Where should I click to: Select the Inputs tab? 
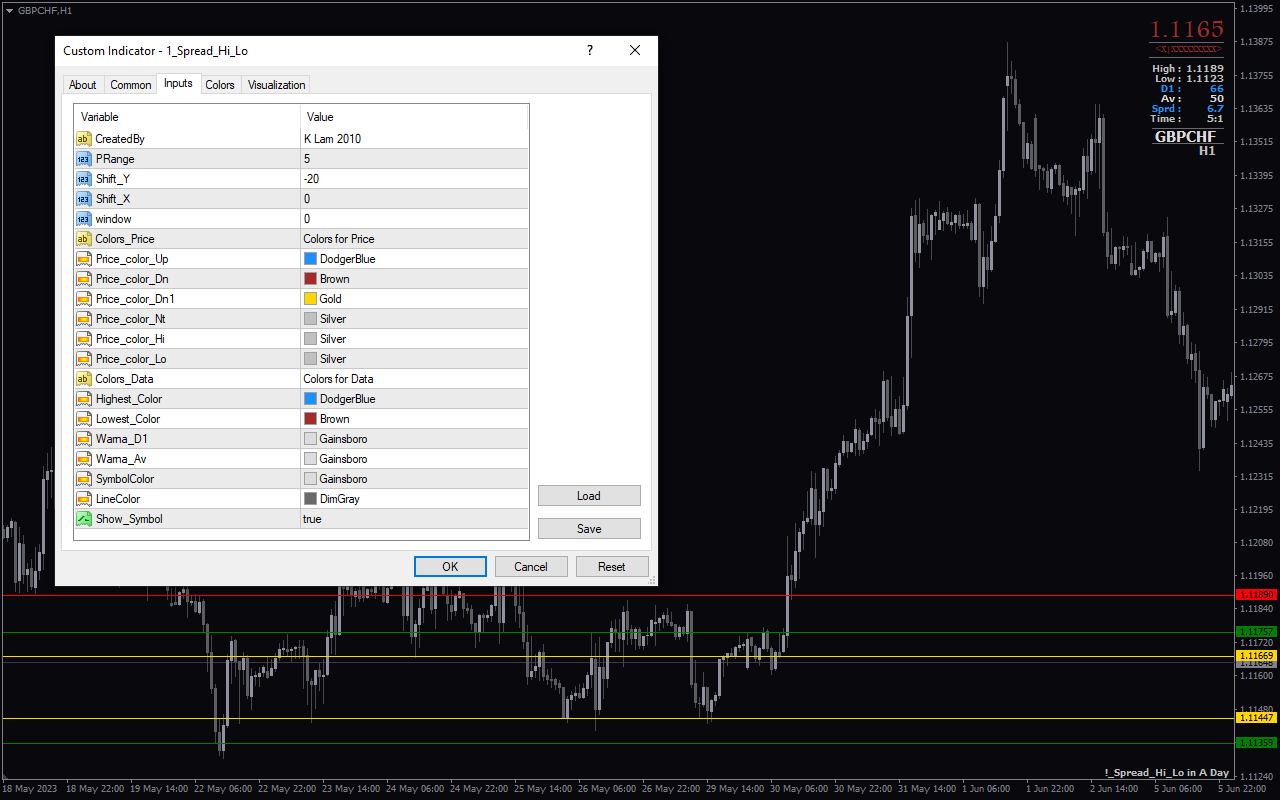point(178,84)
